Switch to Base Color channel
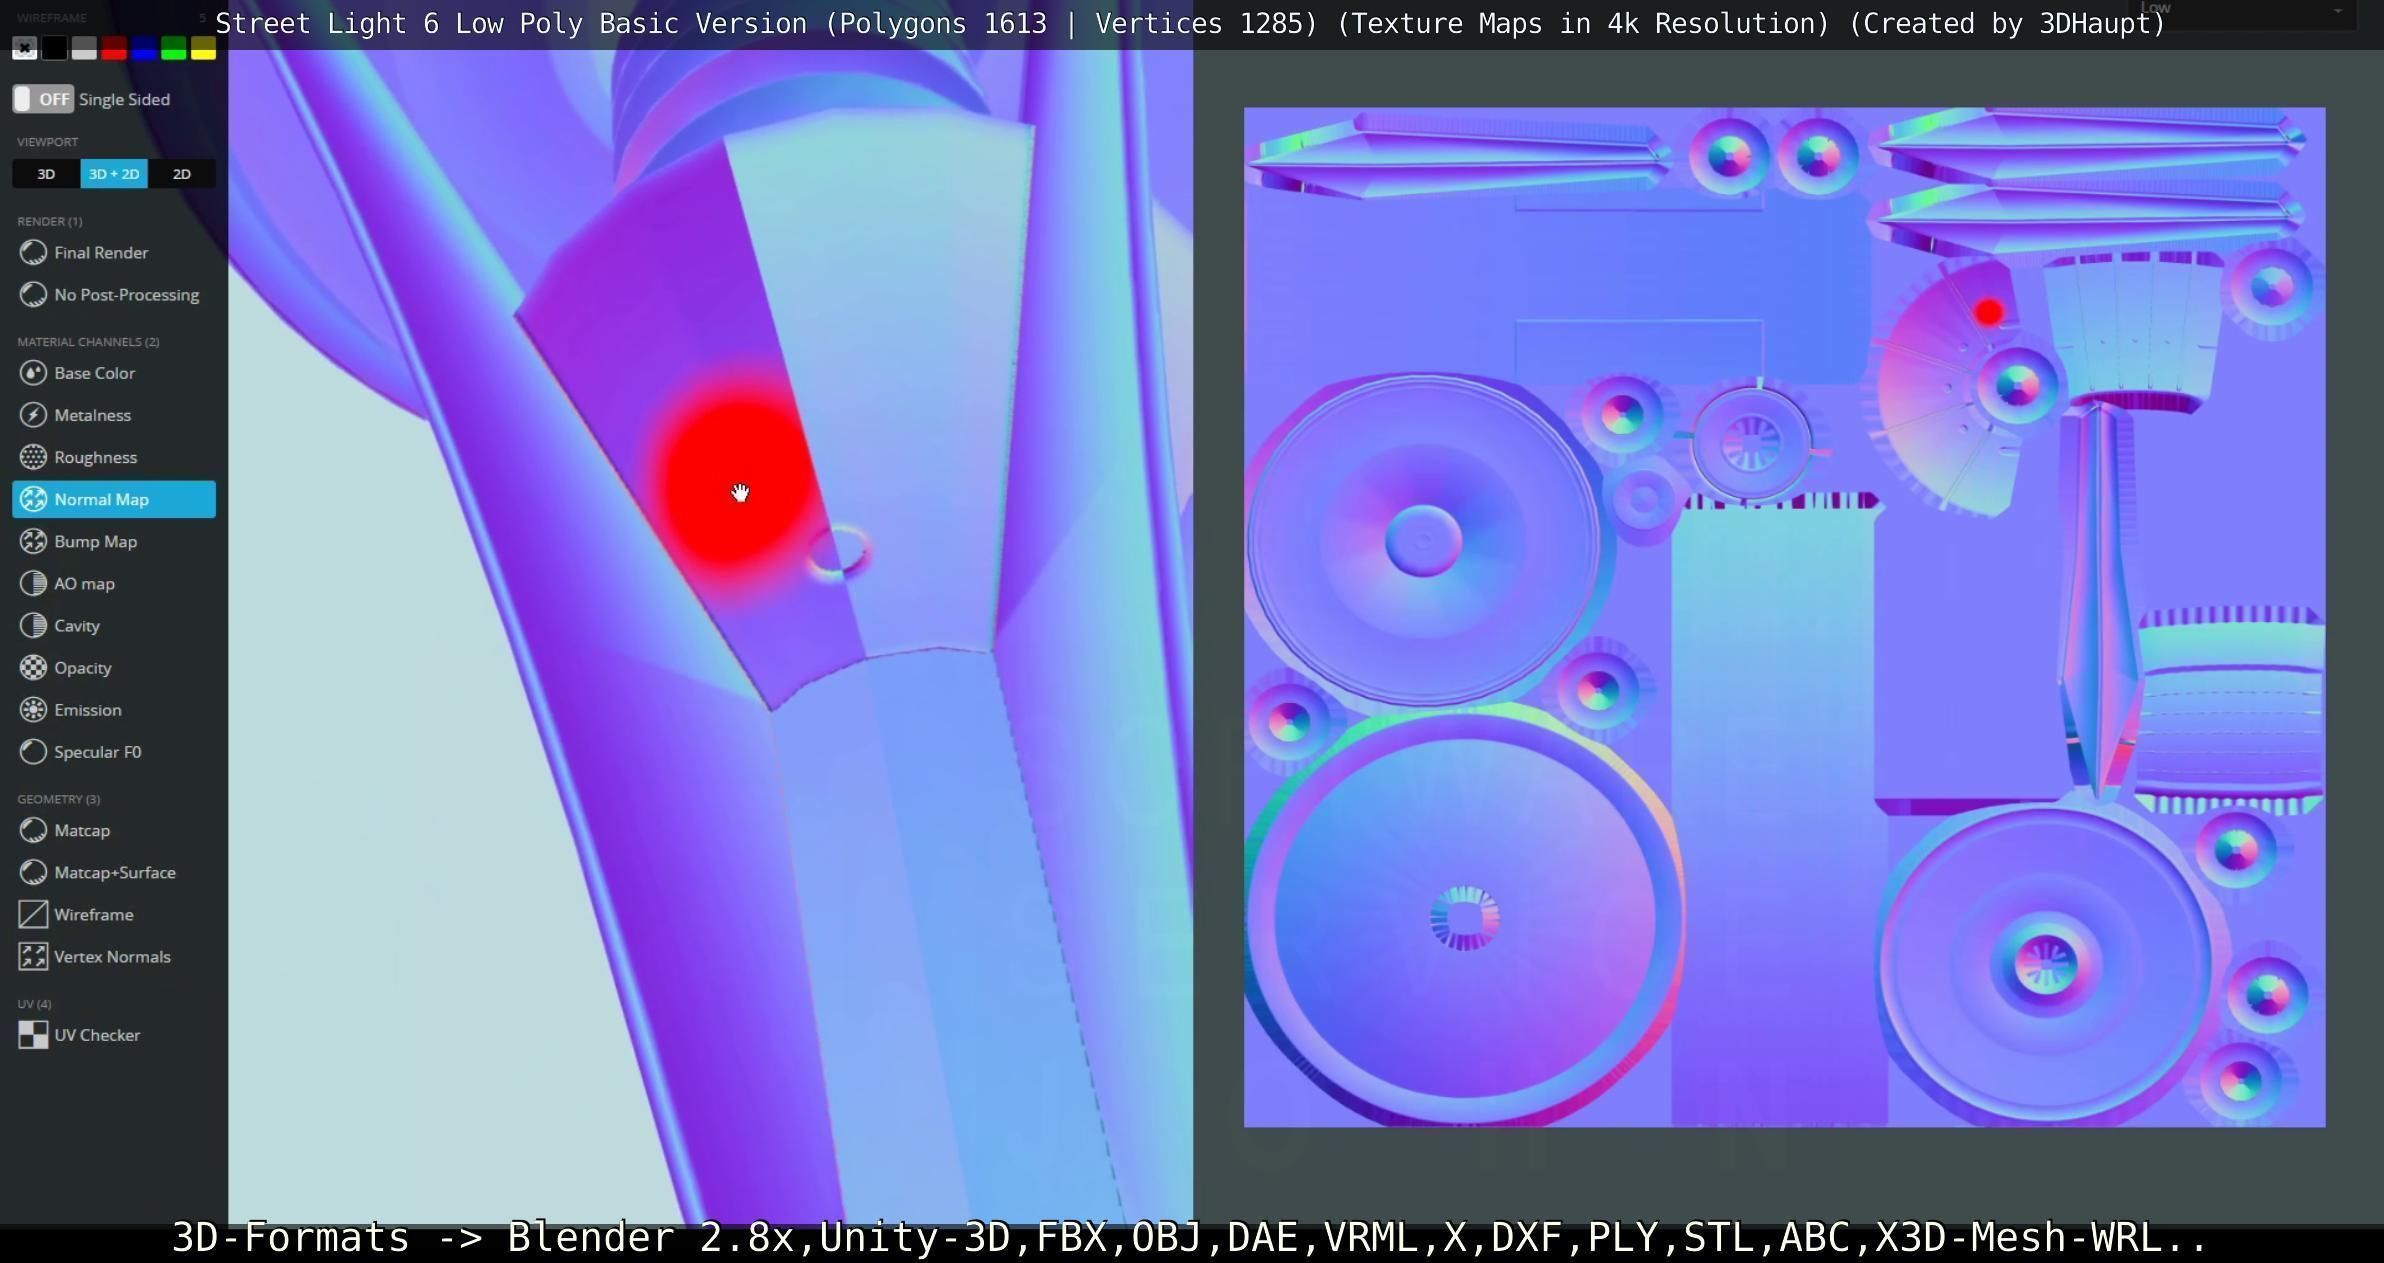 click(94, 373)
